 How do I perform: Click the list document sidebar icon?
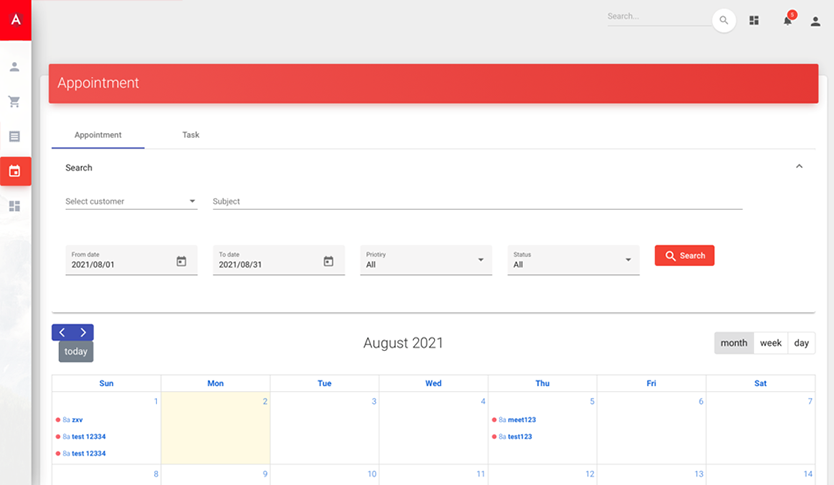pos(14,136)
